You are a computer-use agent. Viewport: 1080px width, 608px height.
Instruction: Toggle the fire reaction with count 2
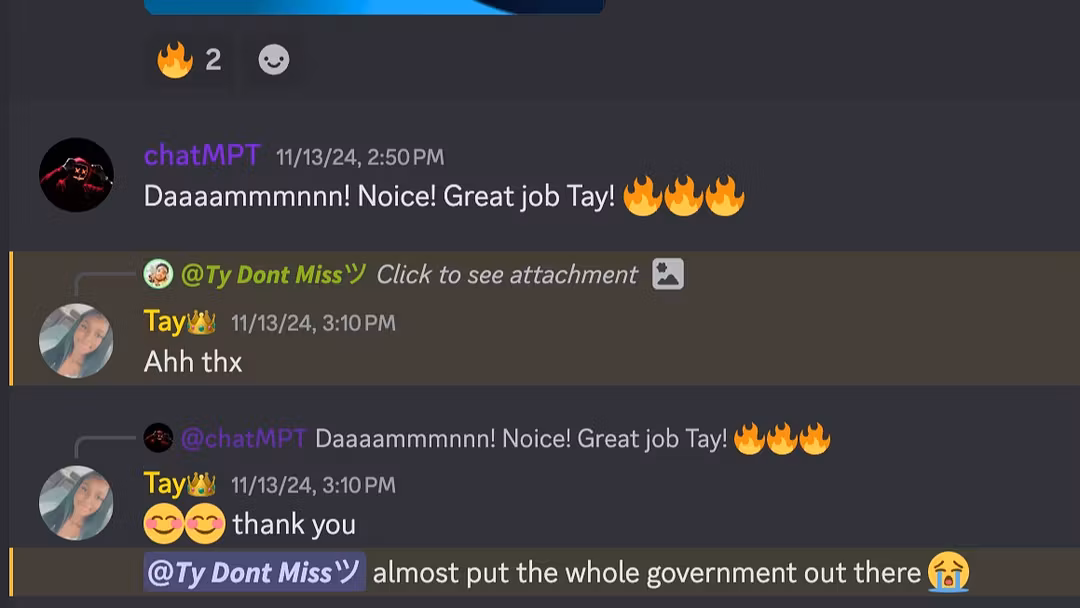189,60
